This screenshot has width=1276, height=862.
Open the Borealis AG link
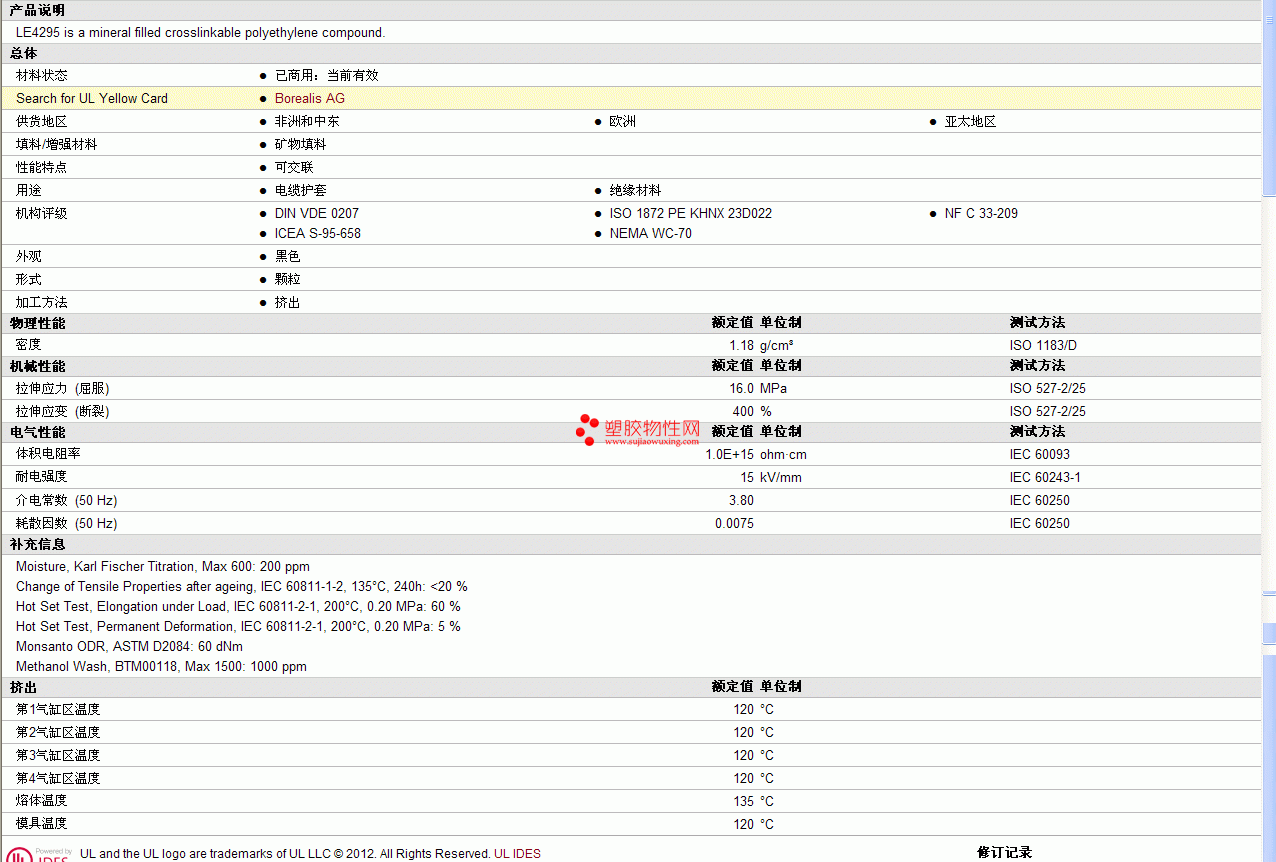click(310, 98)
